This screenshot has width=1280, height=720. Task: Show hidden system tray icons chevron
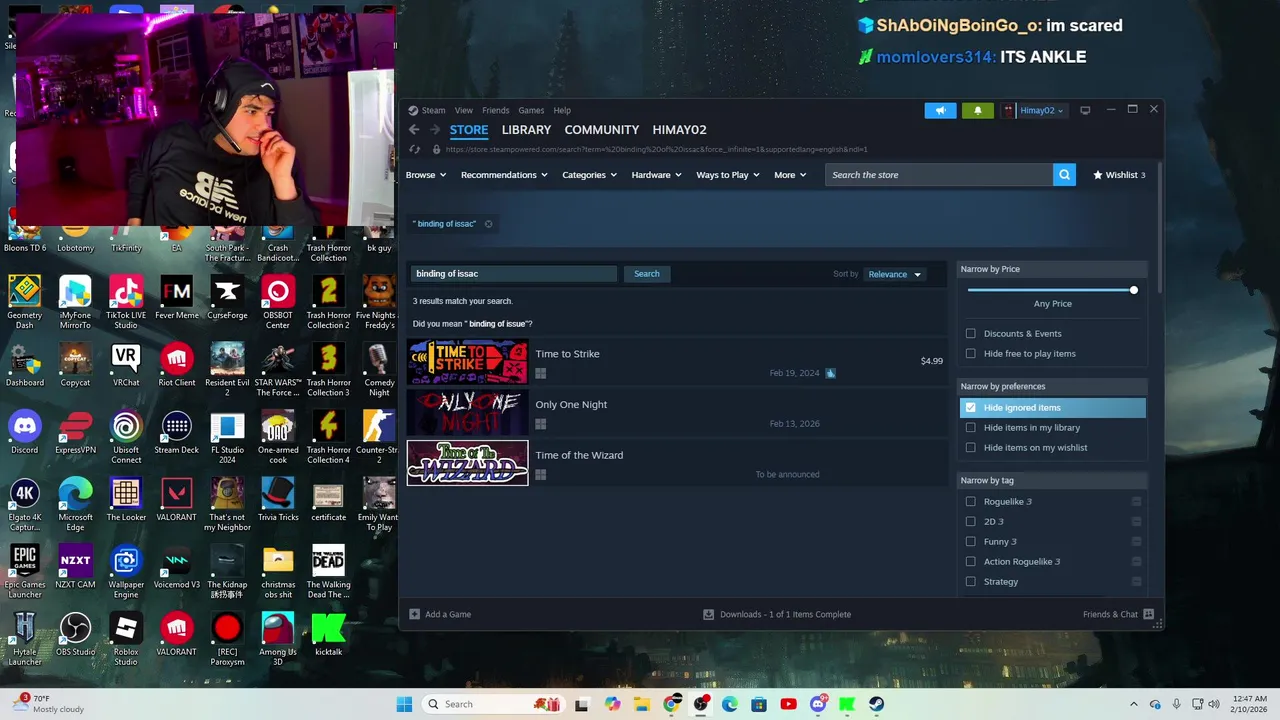(x=1133, y=704)
